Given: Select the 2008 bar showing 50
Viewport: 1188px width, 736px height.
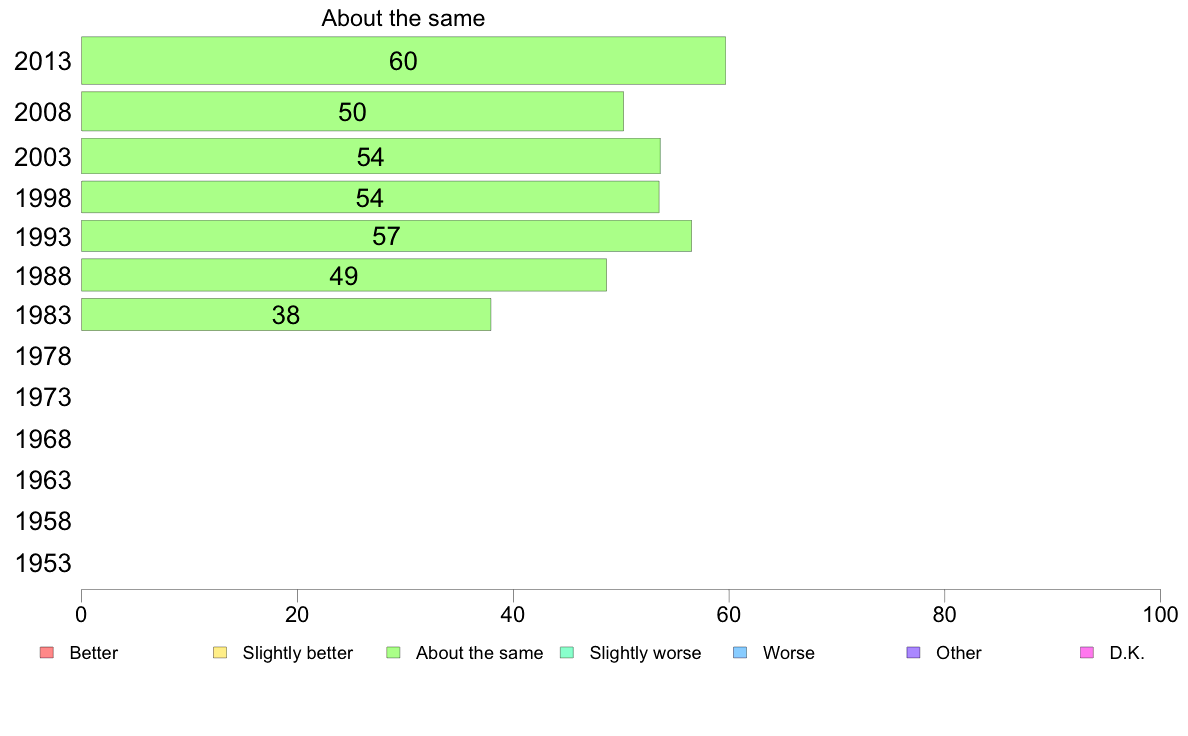Looking at the screenshot, I should [x=352, y=111].
